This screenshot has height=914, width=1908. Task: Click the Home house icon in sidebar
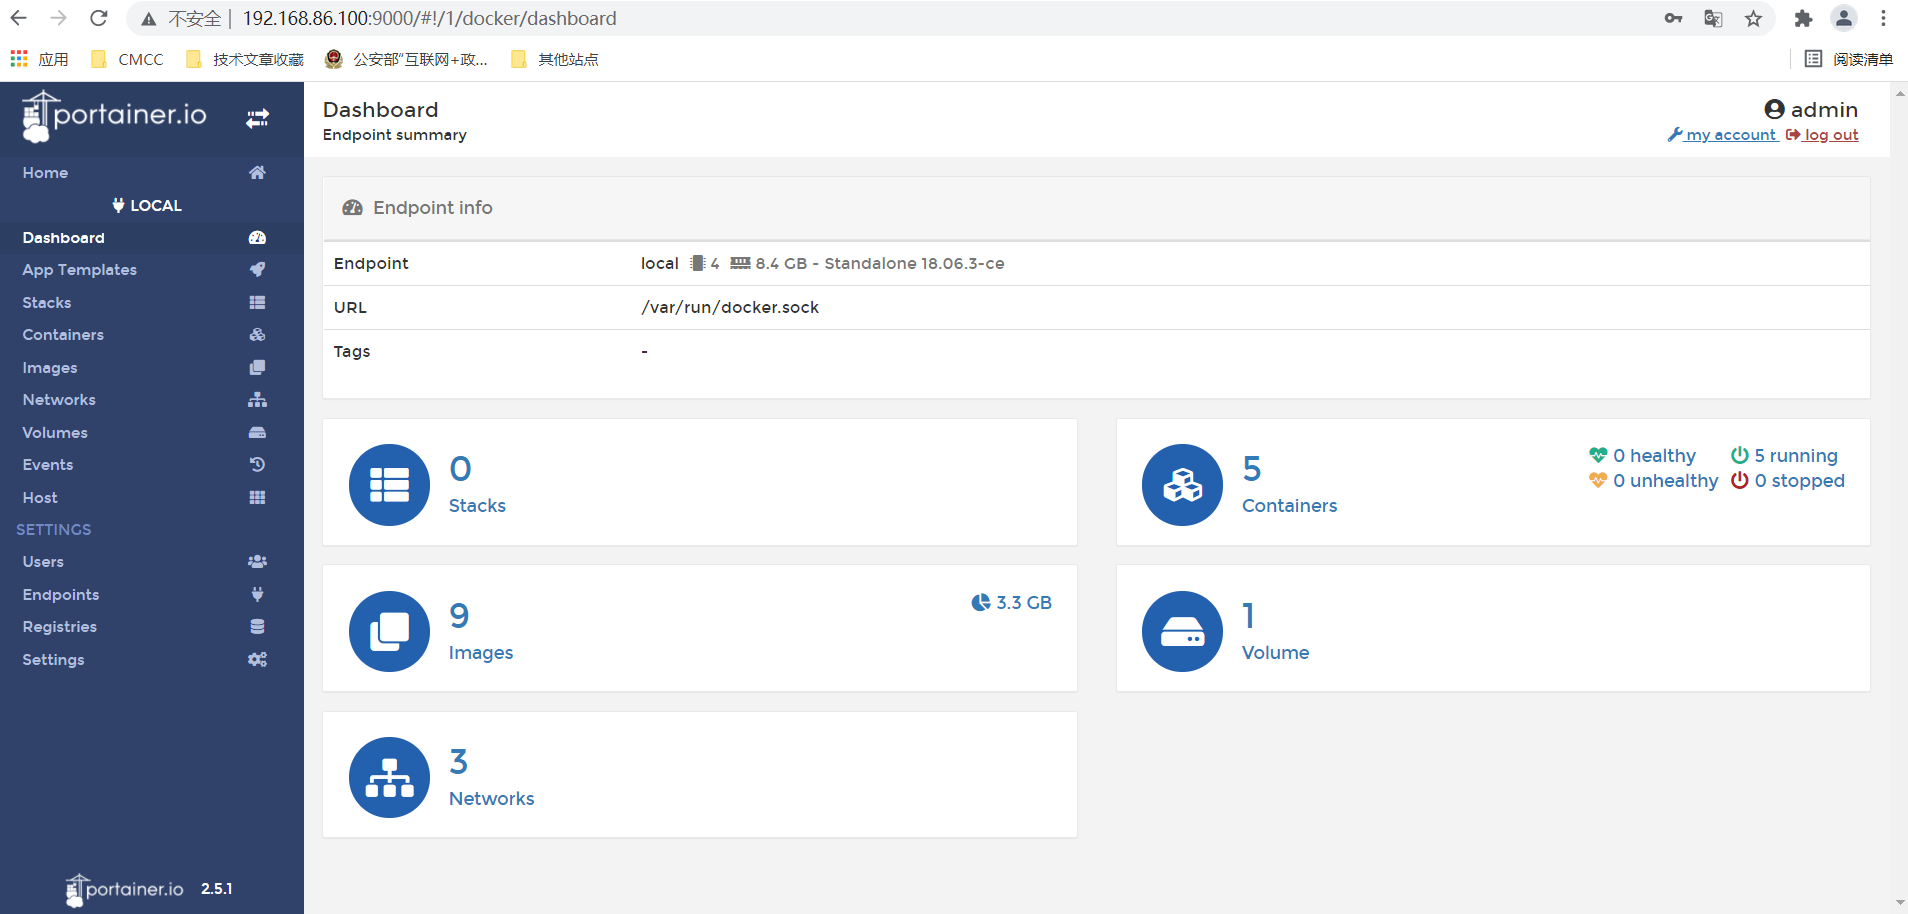[257, 172]
